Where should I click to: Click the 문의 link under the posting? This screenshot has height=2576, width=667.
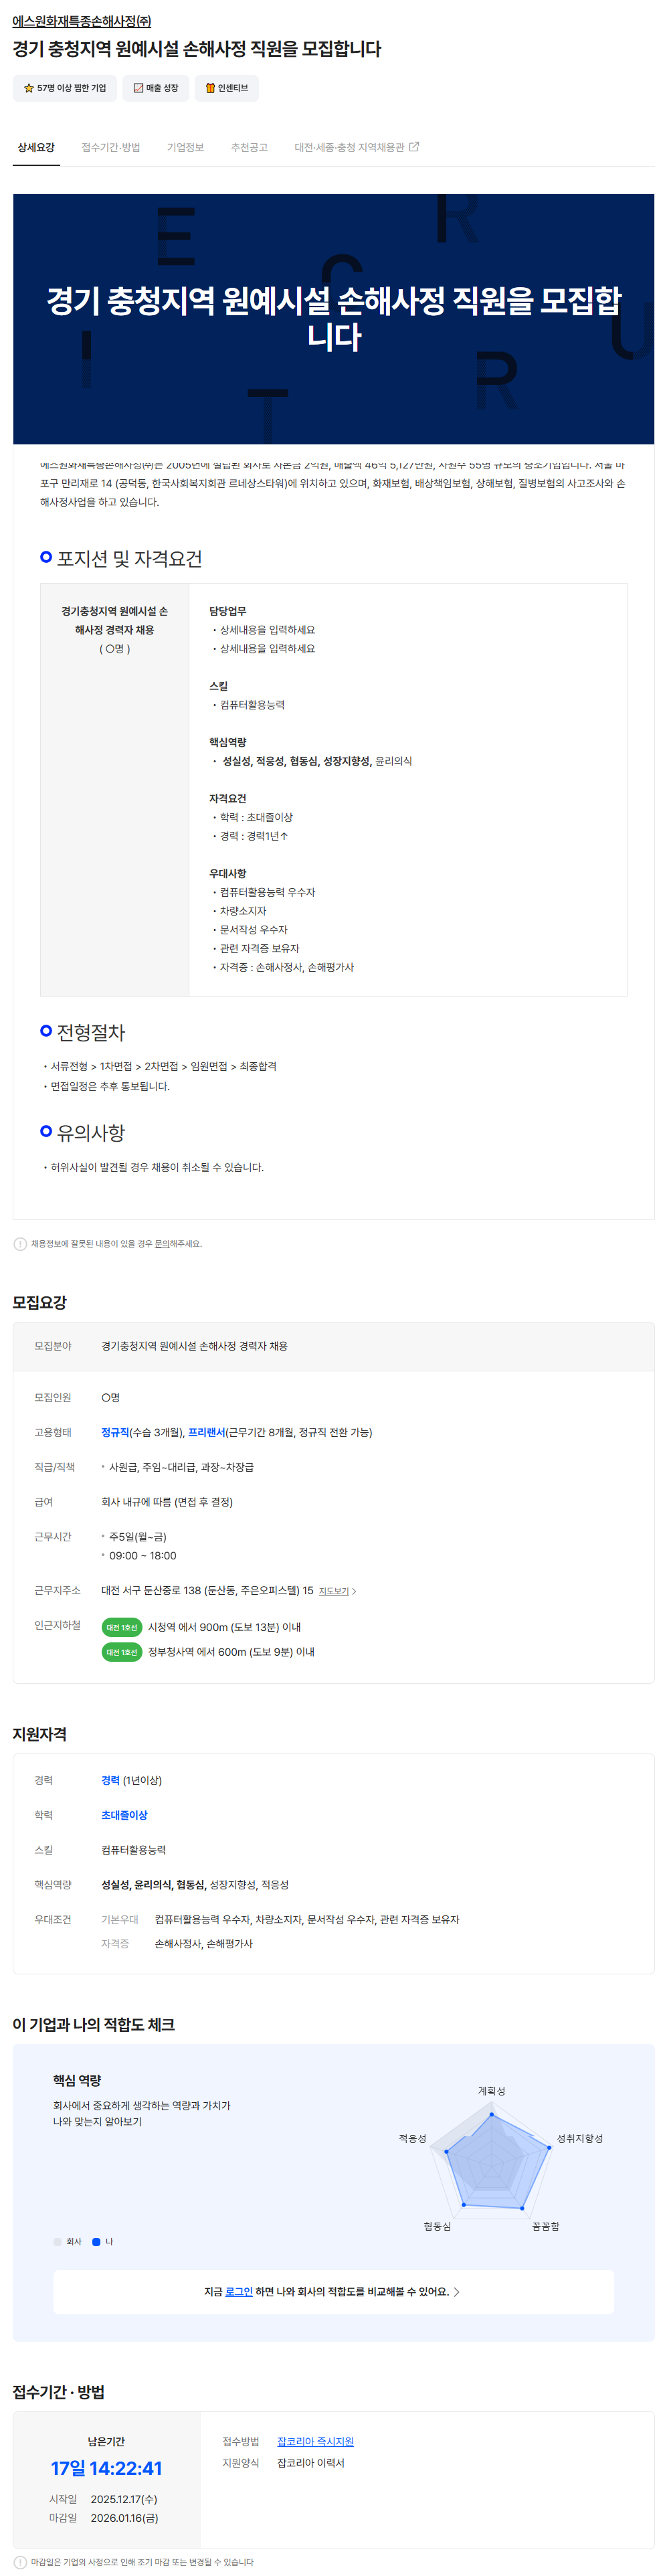[162, 1244]
